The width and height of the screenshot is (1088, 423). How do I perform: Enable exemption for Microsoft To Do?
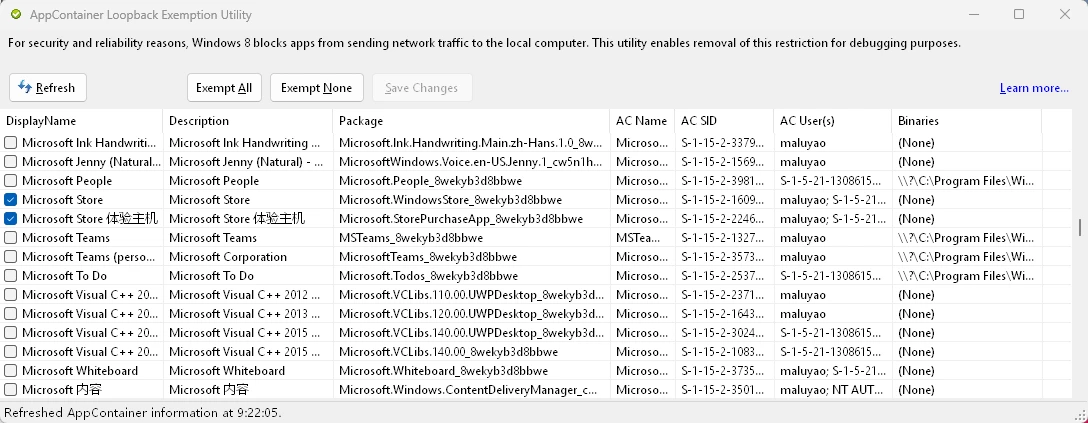click(10, 276)
